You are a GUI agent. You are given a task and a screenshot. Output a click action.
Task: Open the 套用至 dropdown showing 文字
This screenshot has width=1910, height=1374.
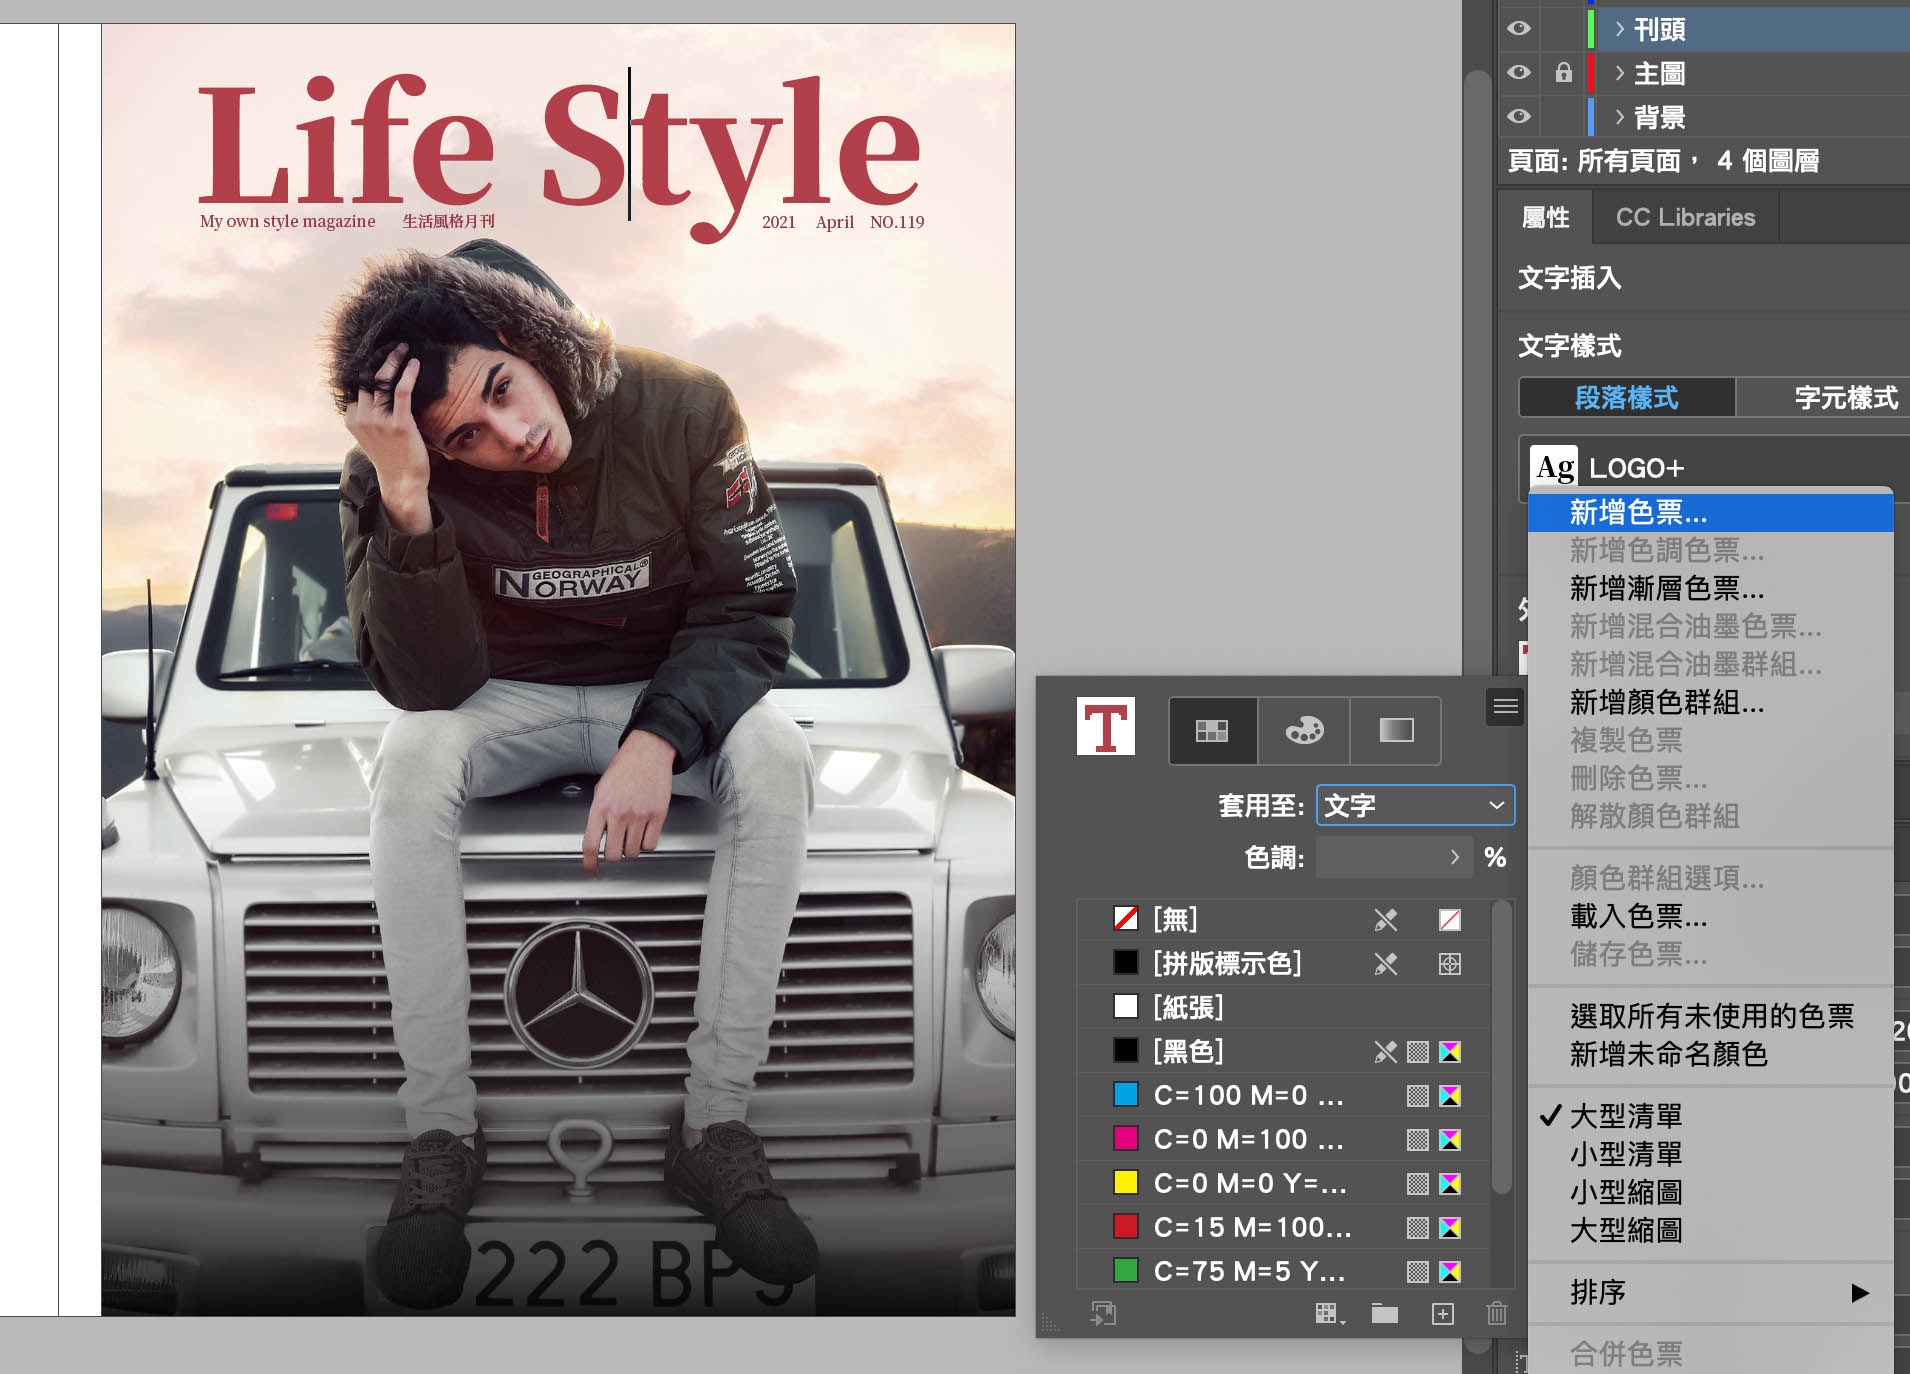click(1414, 805)
